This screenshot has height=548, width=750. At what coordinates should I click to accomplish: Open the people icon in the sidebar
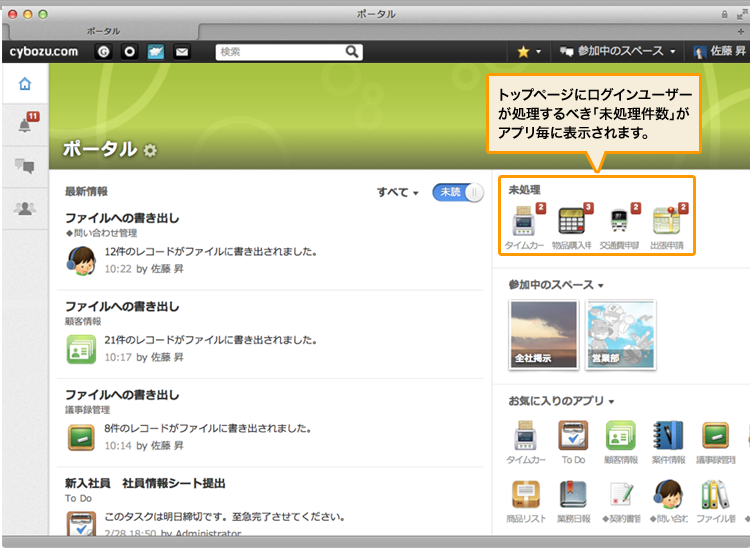click(x=24, y=208)
